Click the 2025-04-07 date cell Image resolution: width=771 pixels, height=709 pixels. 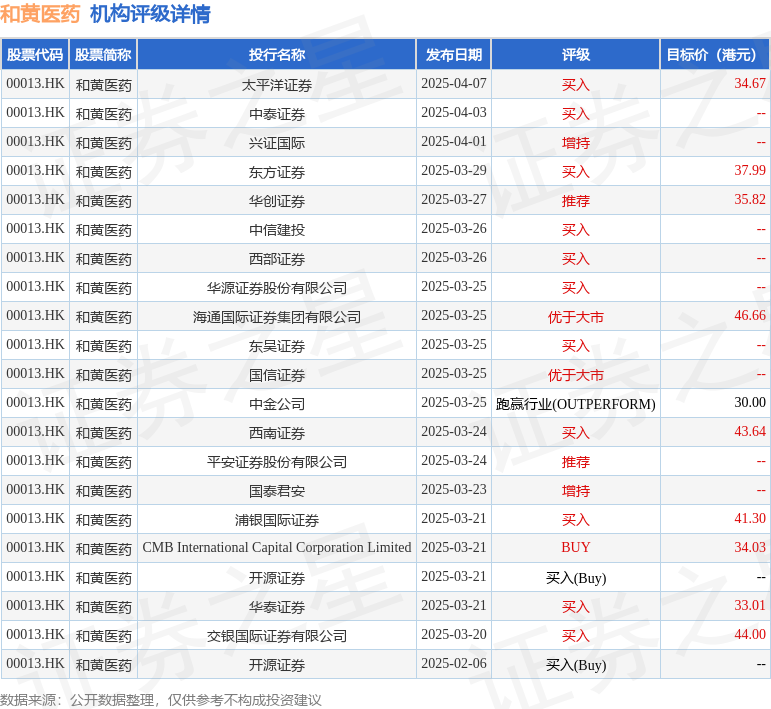click(x=454, y=84)
